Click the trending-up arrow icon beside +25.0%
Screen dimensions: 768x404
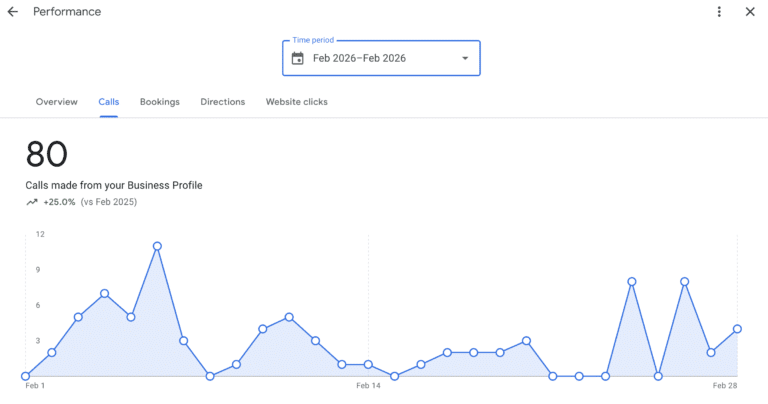(32, 202)
